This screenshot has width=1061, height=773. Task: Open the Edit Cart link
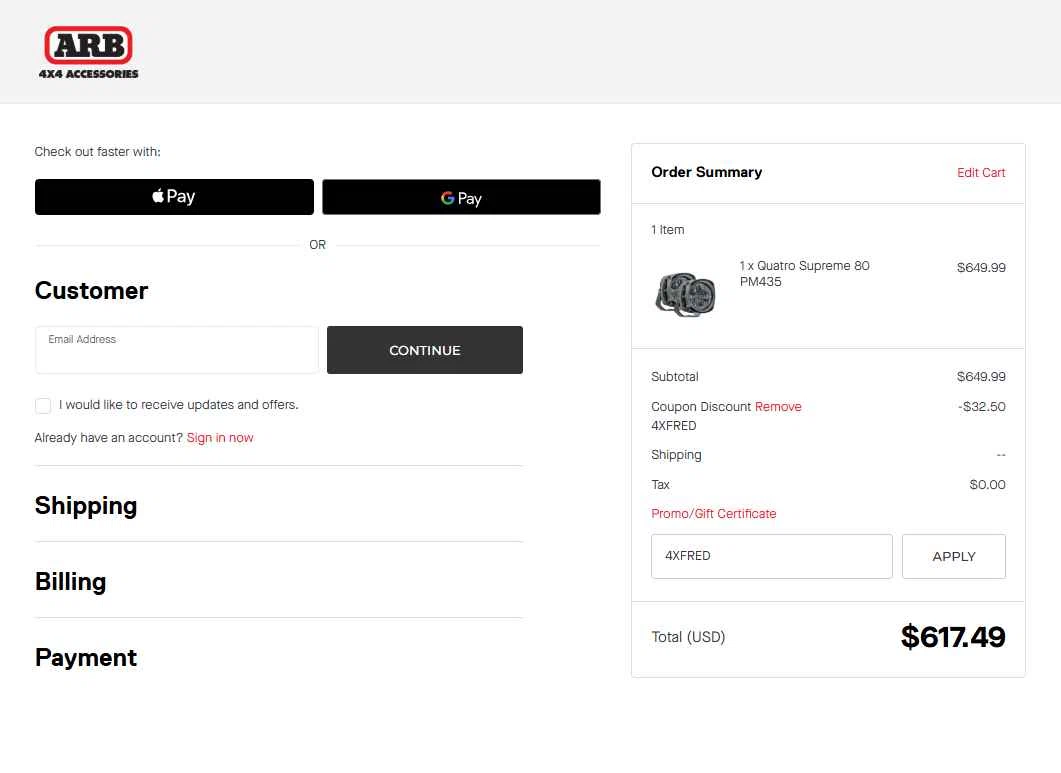pyautogui.click(x=980, y=173)
